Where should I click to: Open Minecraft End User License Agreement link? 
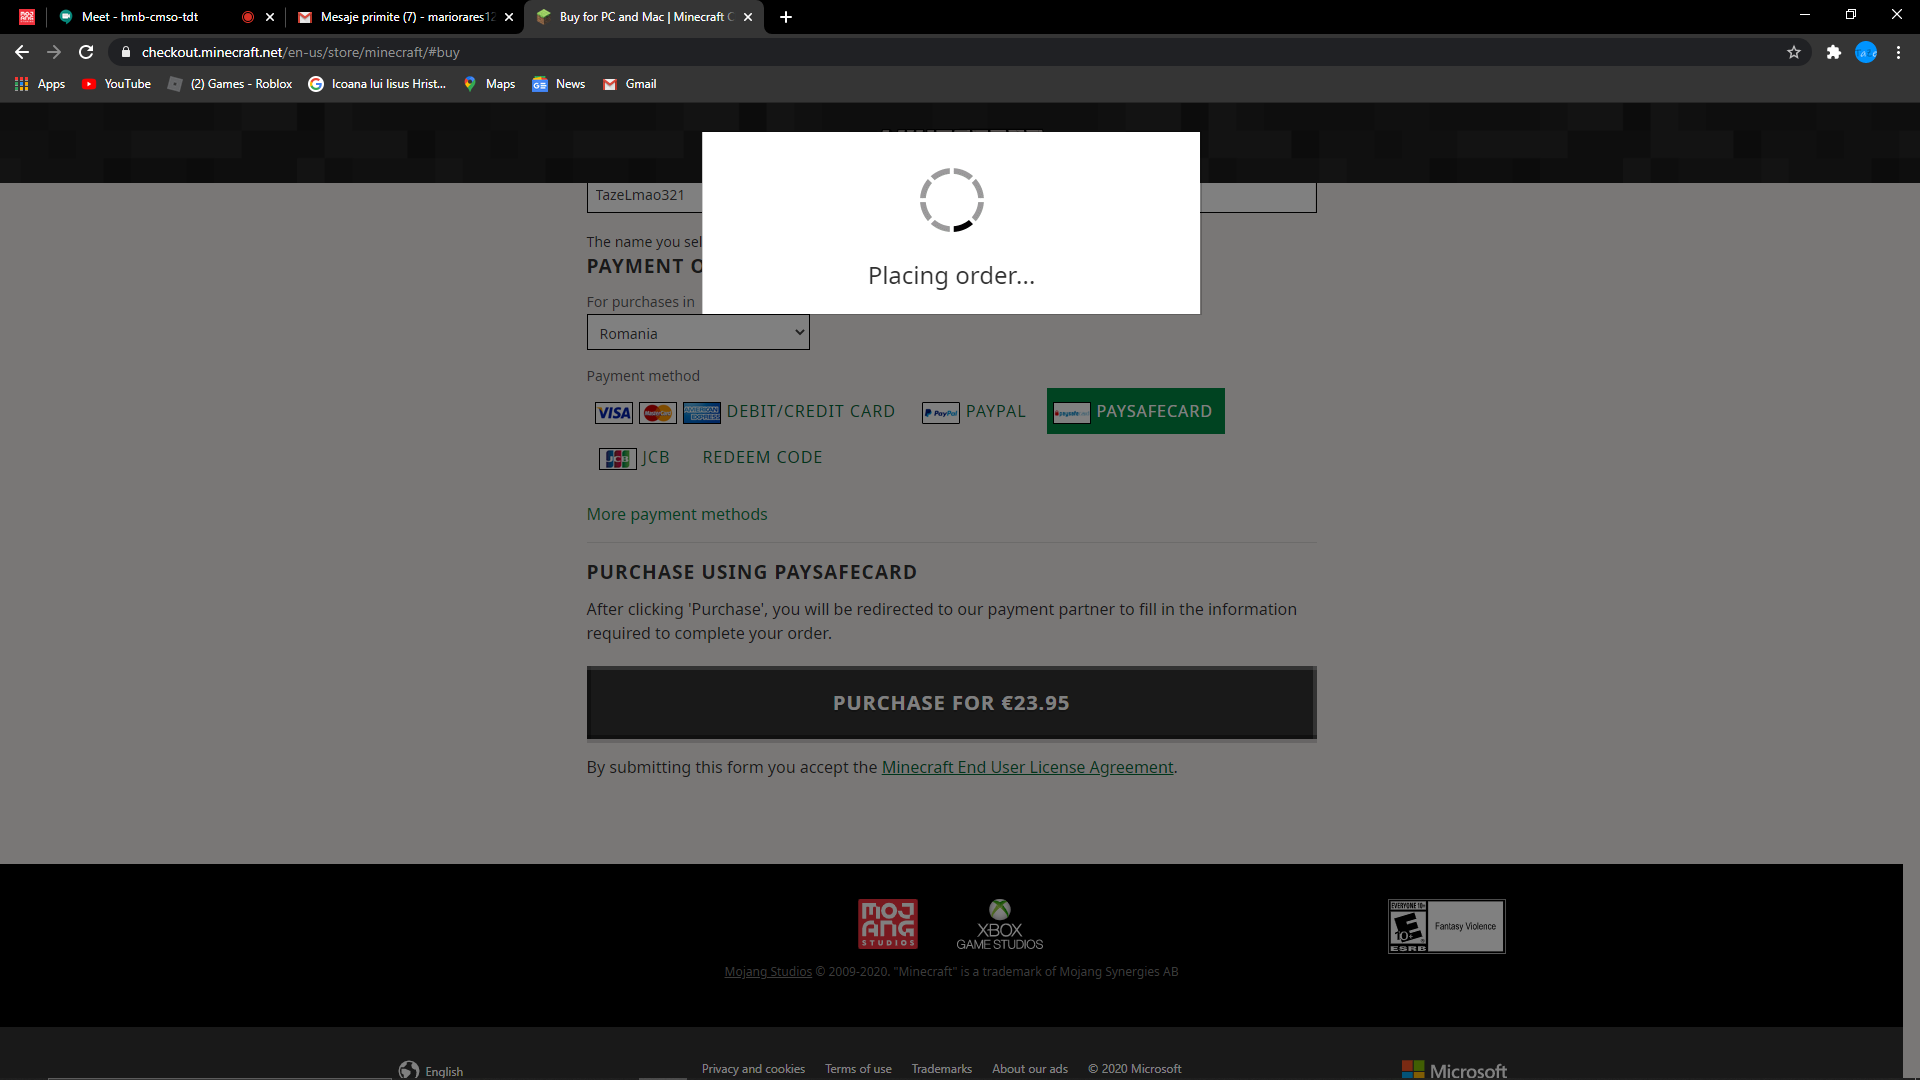[1027, 767]
